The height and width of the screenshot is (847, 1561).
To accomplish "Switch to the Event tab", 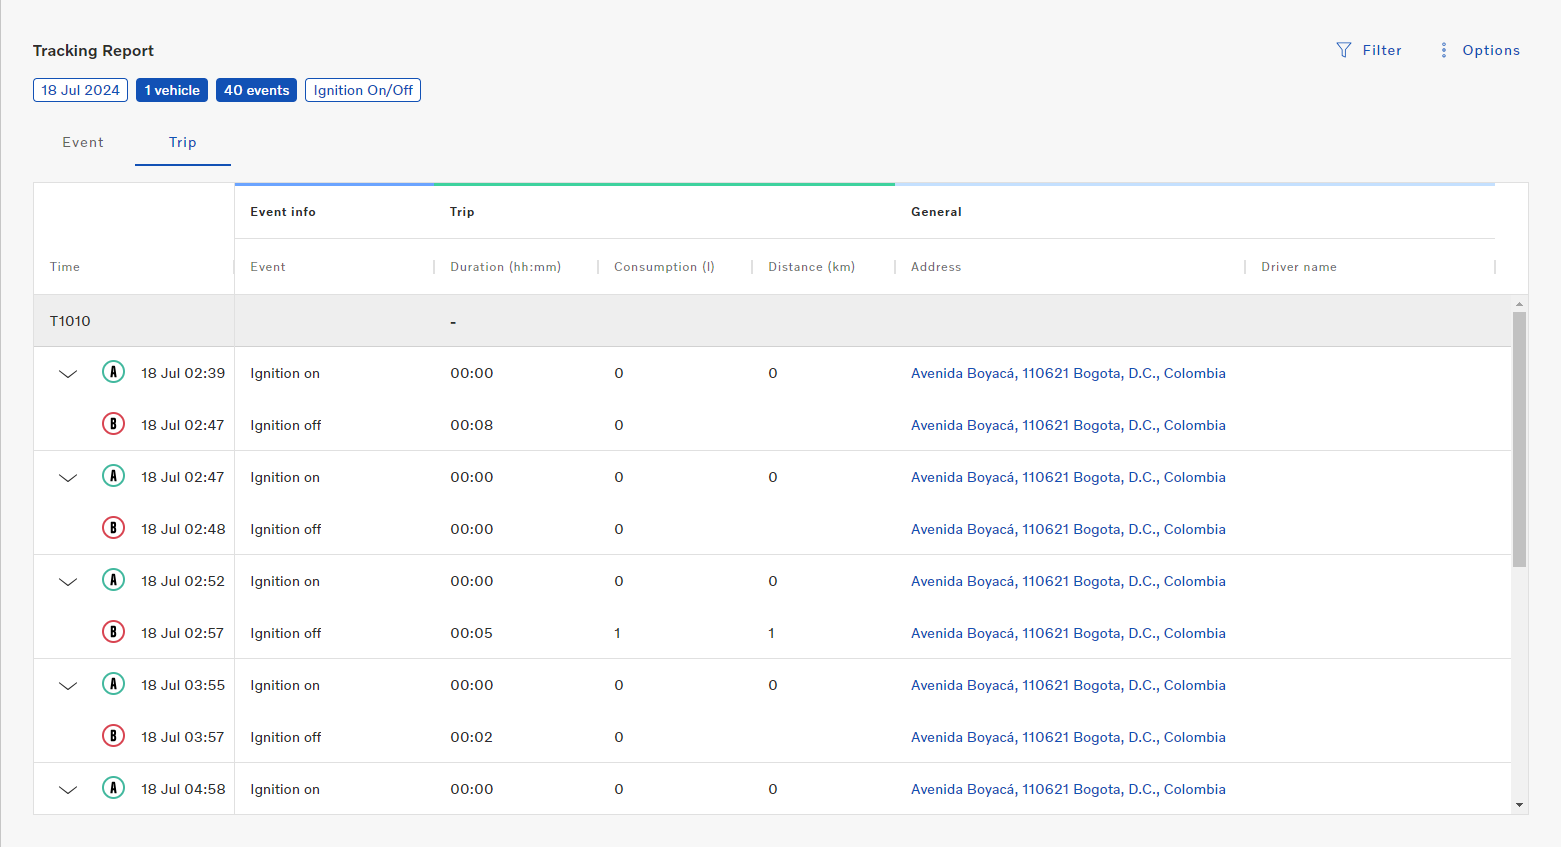I will pyautogui.click(x=83, y=142).
